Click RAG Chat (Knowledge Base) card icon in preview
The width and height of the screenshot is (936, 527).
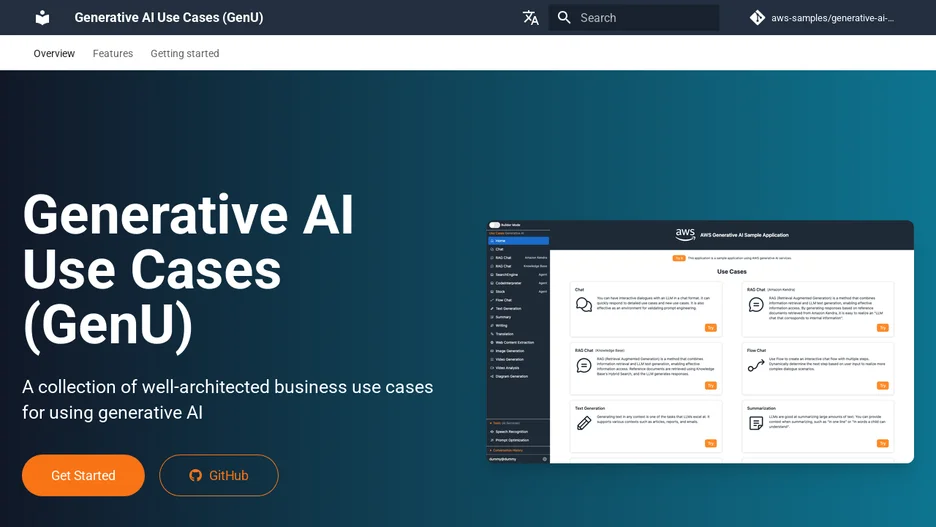pyautogui.click(x=584, y=365)
